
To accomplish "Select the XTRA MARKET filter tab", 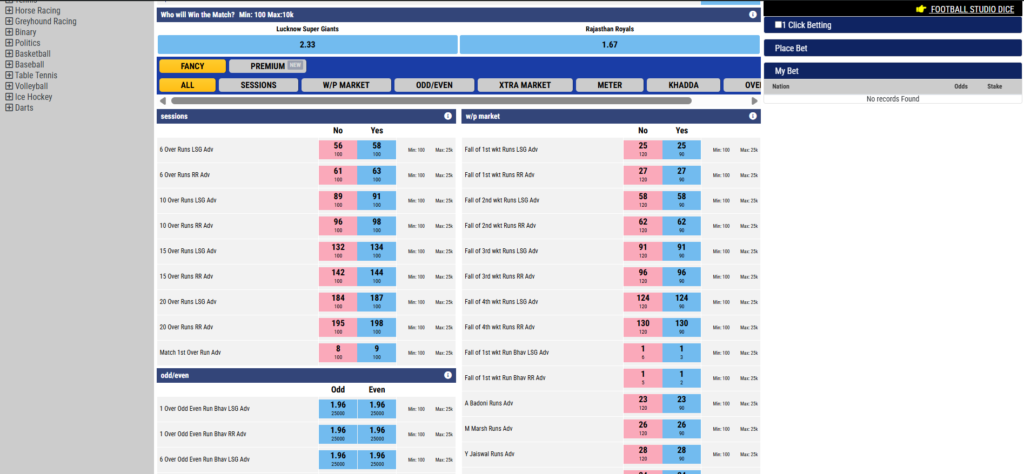I will tap(525, 85).
